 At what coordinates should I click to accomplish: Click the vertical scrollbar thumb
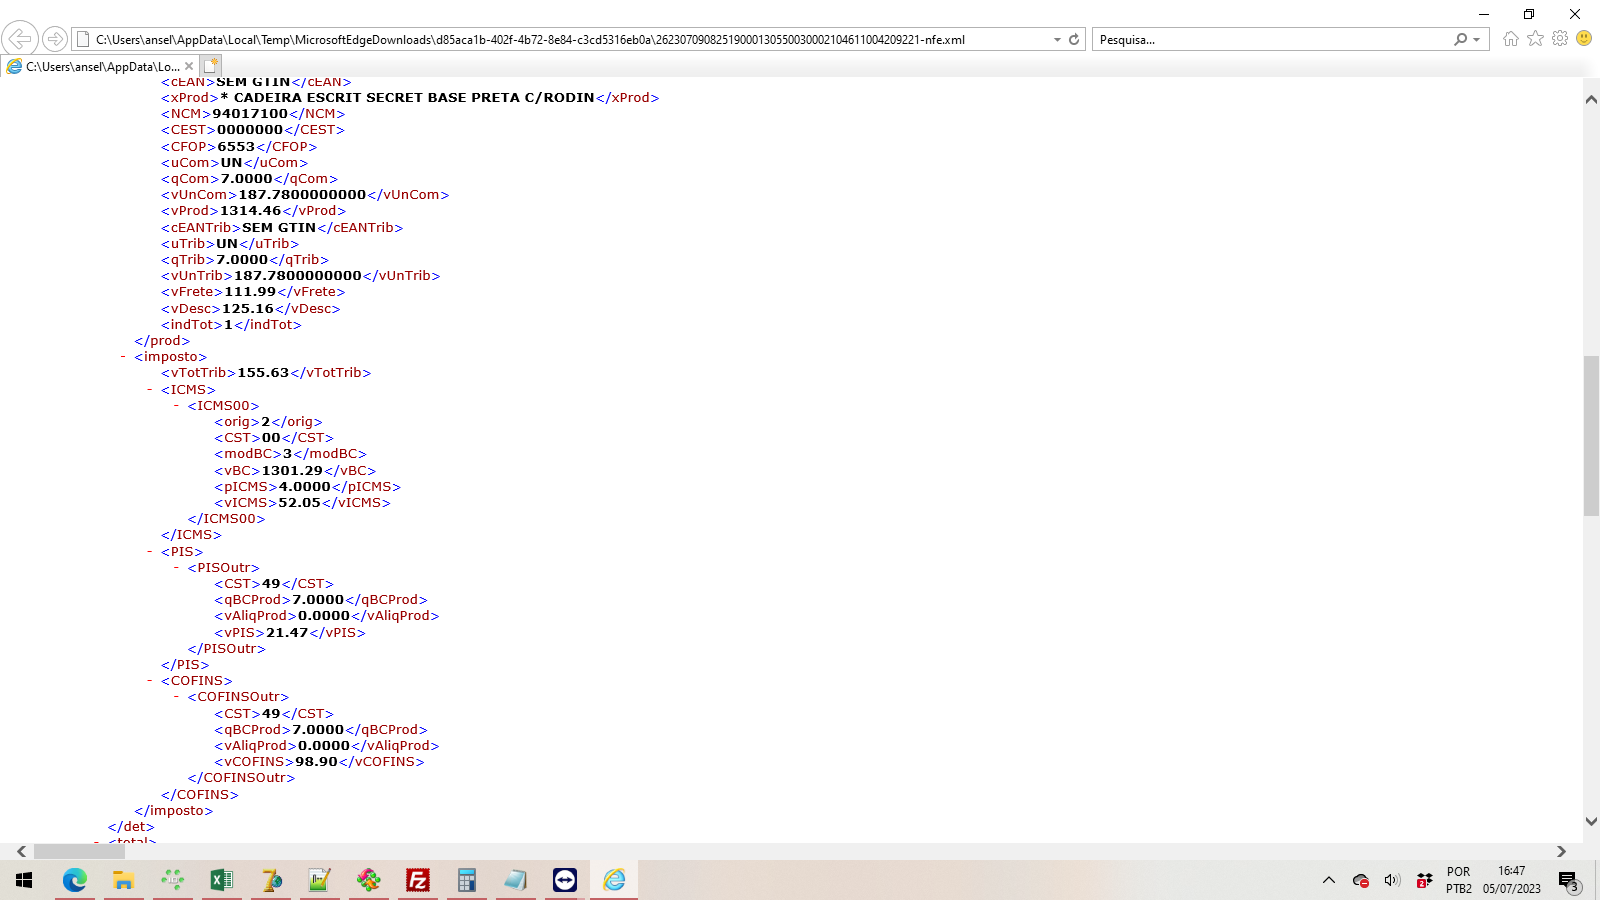pos(1591,435)
